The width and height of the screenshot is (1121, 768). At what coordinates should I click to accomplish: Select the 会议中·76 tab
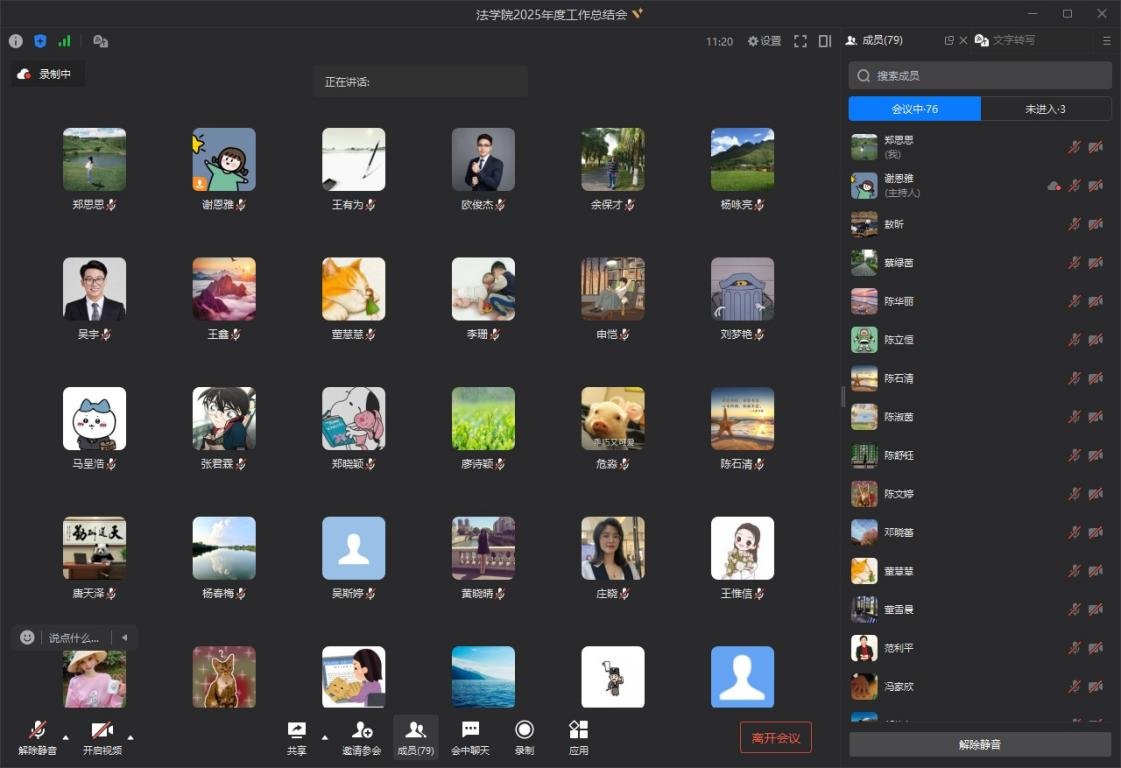[914, 109]
